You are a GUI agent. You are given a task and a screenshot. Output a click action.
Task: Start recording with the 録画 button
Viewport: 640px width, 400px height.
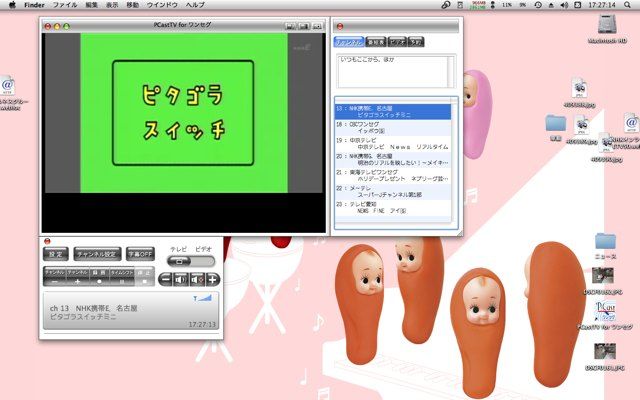(x=99, y=278)
